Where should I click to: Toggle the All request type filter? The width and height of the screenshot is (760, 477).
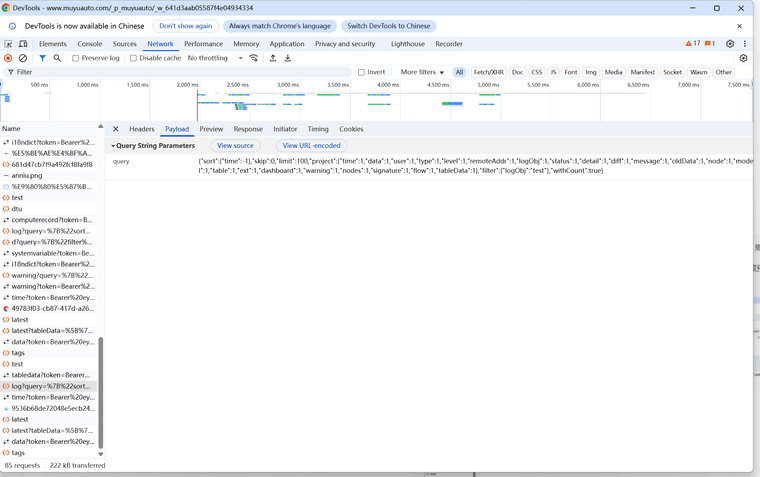pos(459,72)
